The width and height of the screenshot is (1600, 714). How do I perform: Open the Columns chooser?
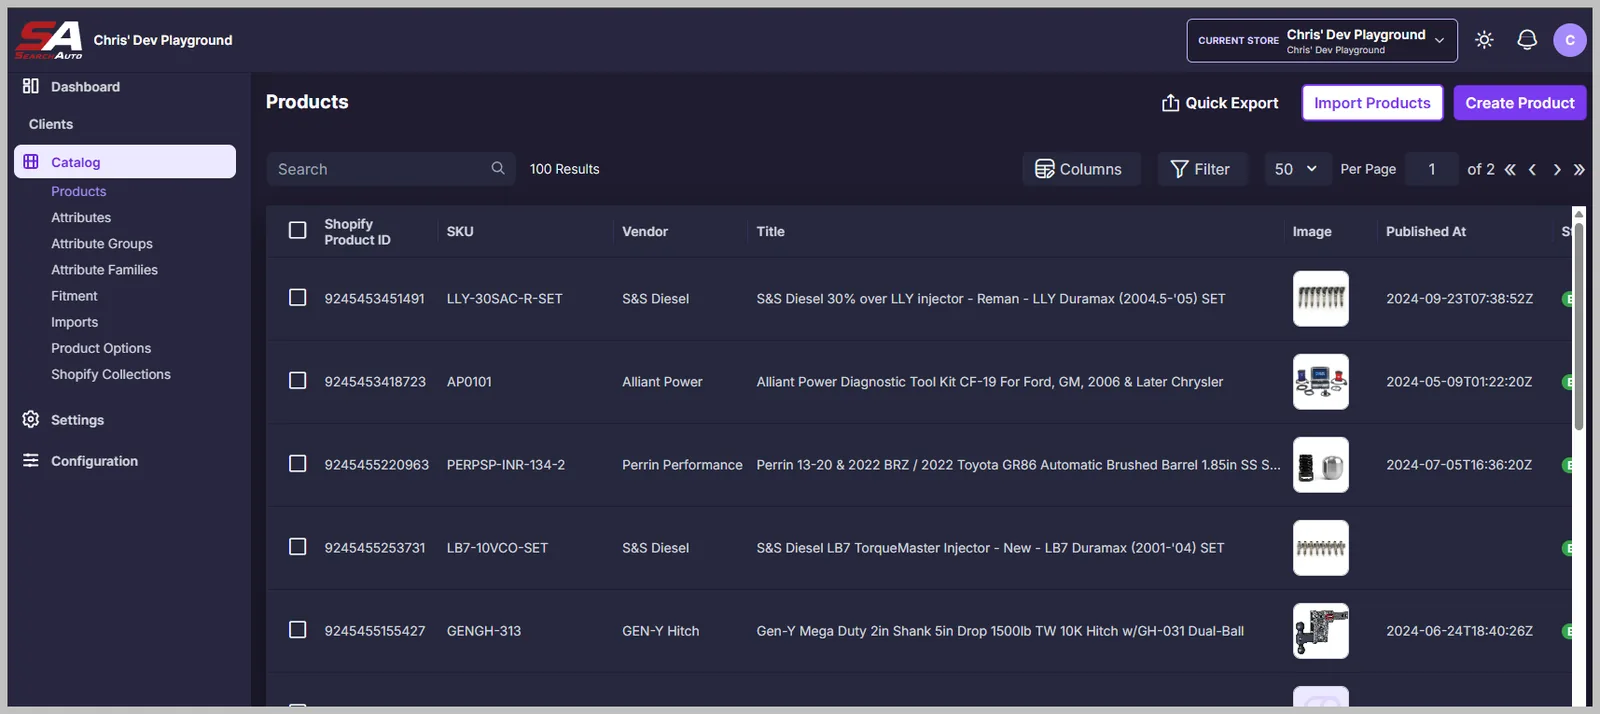pyautogui.click(x=1081, y=169)
